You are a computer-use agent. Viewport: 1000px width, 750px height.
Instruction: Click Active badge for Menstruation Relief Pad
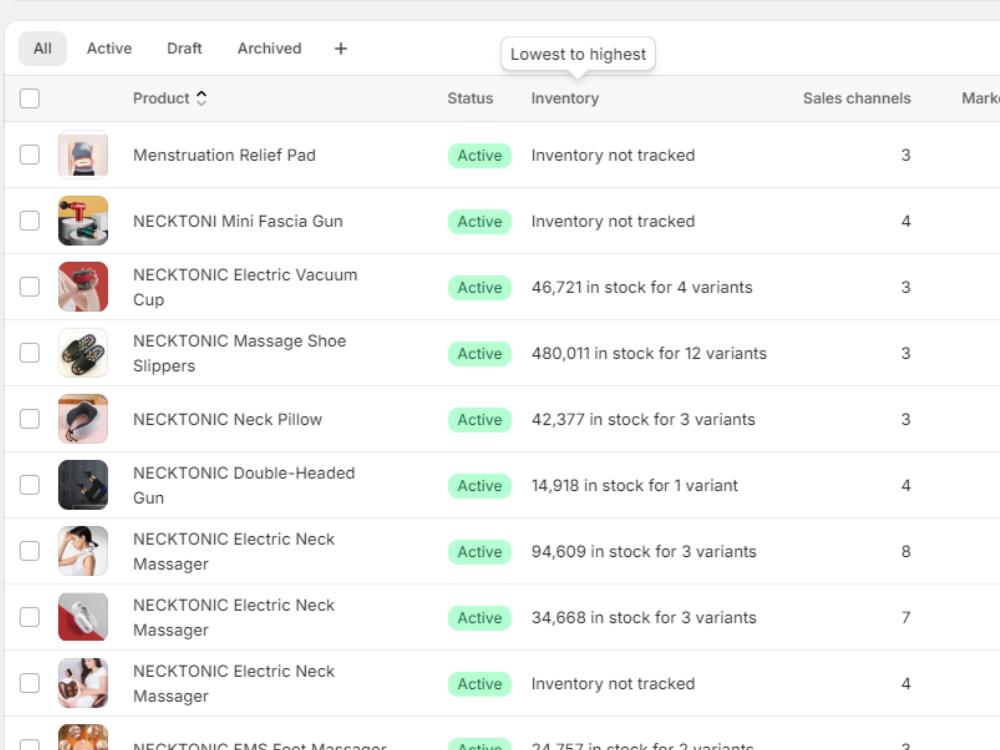click(x=480, y=156)
